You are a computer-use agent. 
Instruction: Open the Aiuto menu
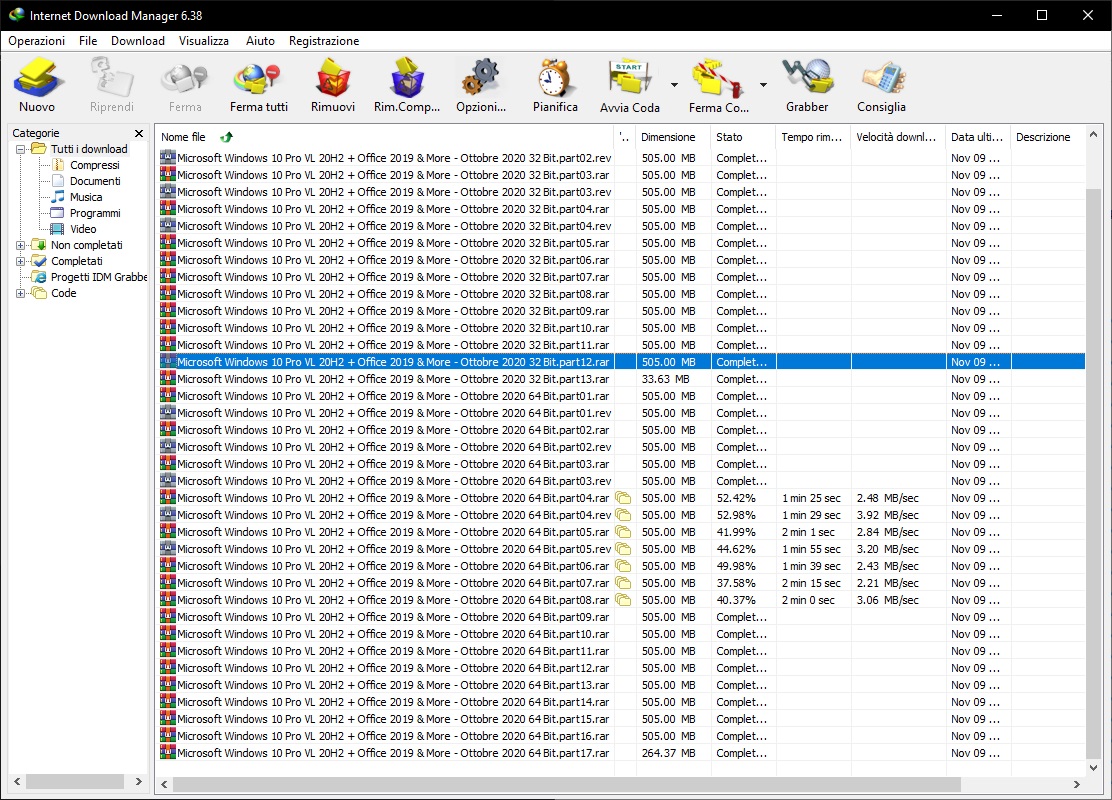[x=260, y=41]
